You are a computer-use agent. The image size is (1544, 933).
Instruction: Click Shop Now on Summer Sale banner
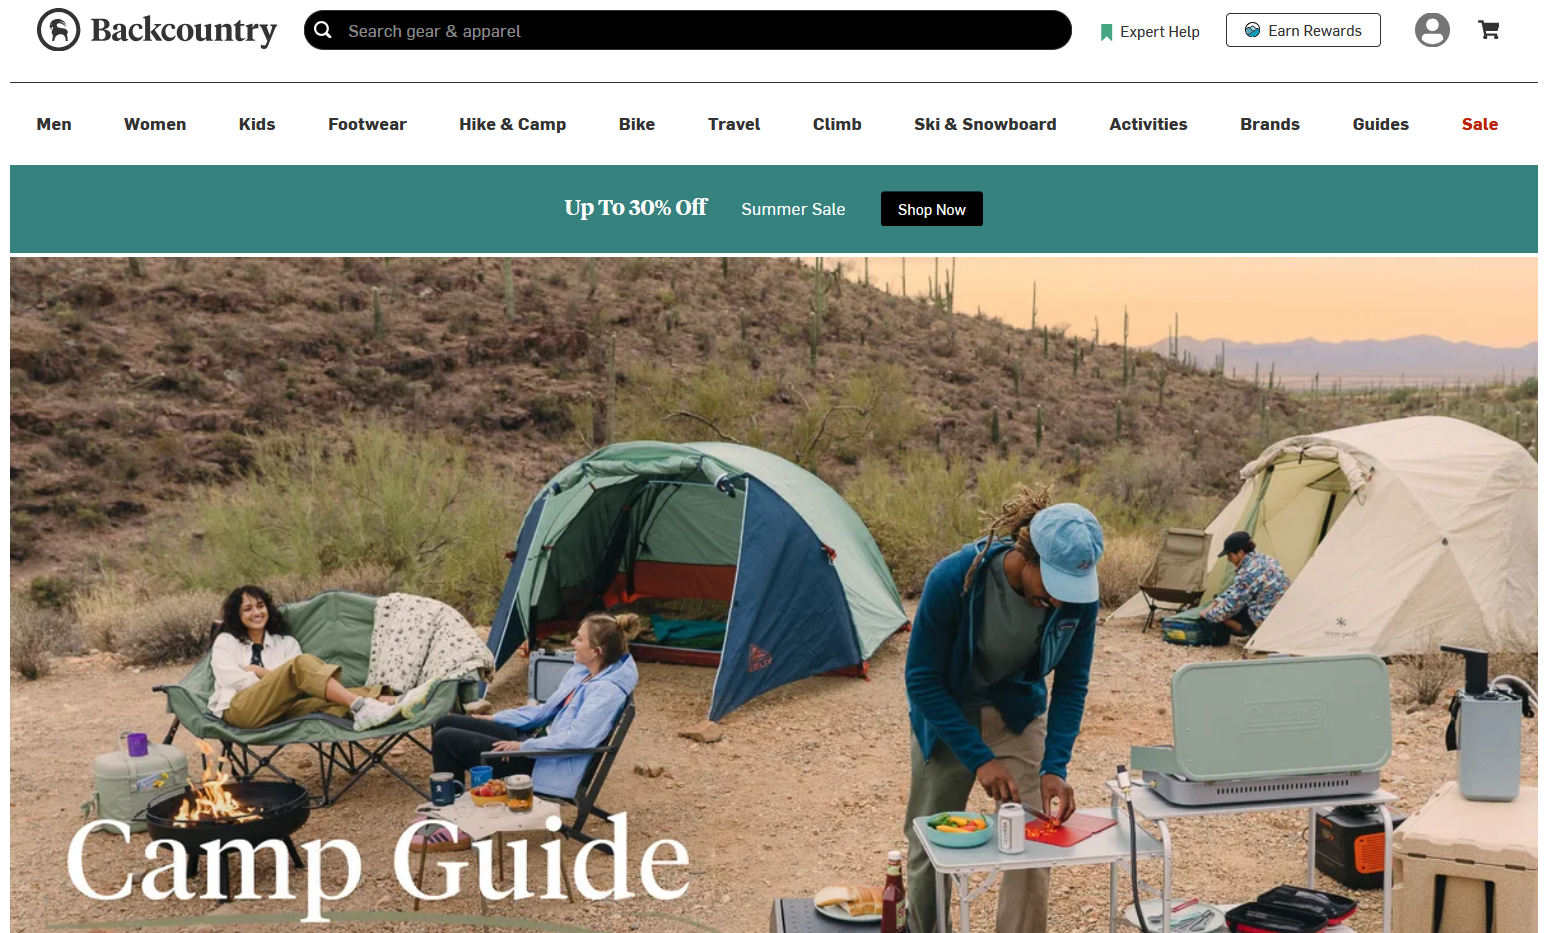[932, 209]
